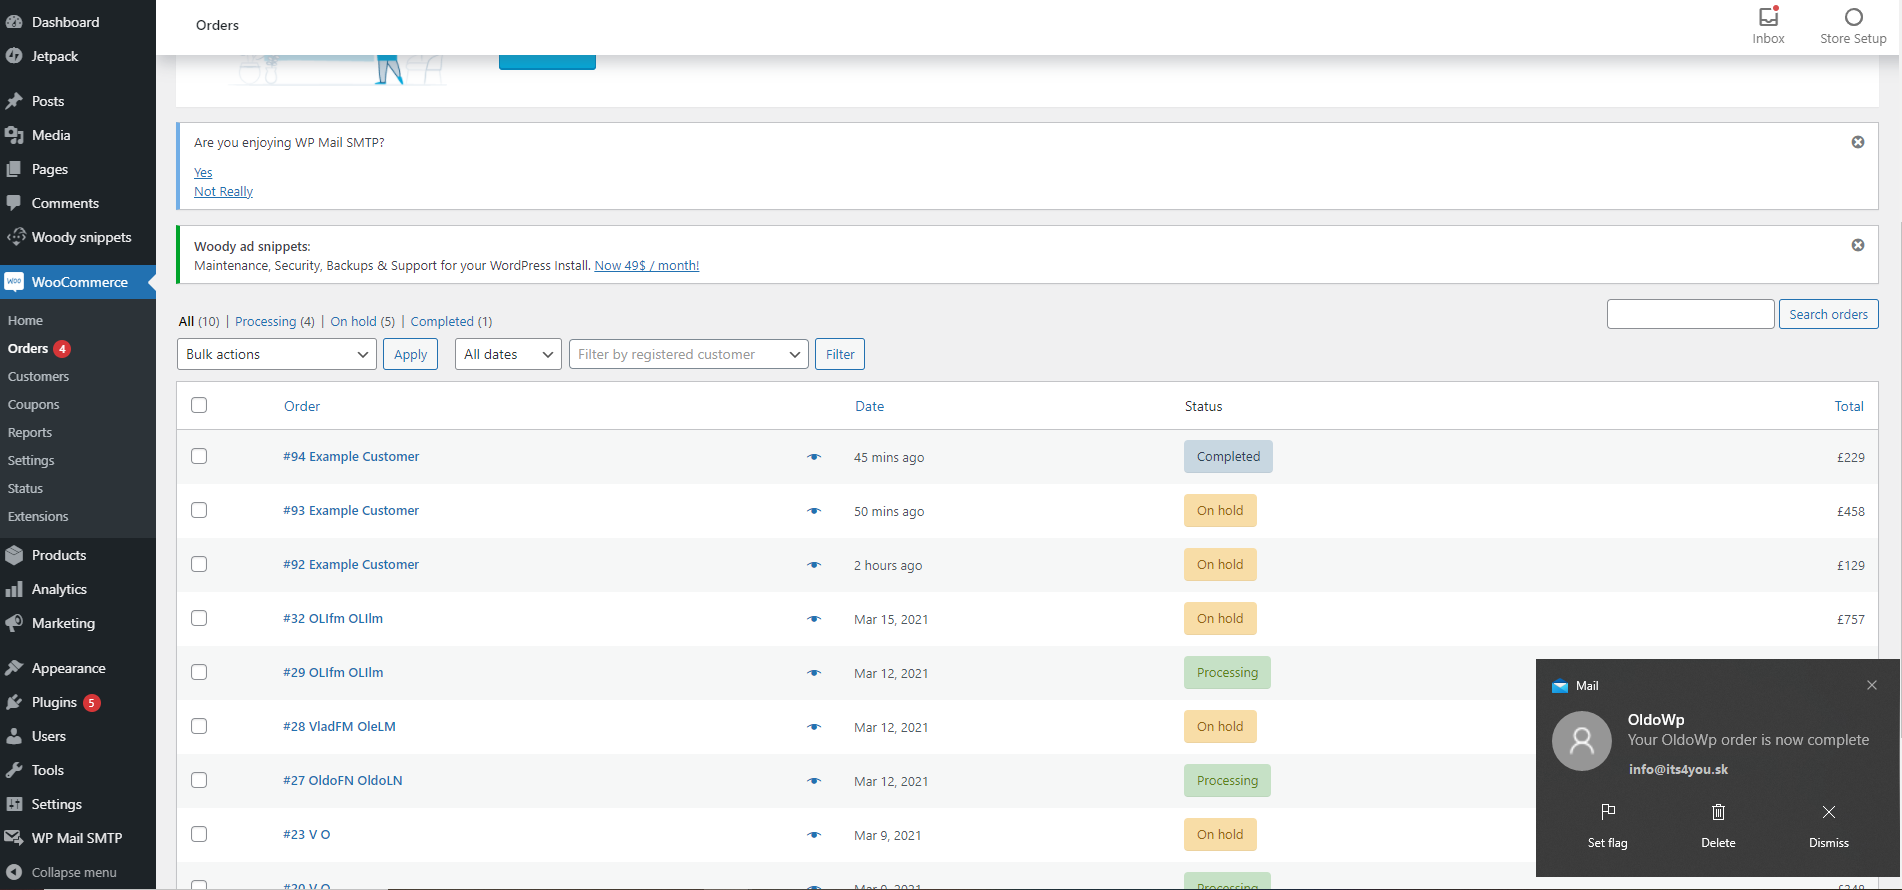Open the Analytics sidebar section

click(x=59, y=589)
